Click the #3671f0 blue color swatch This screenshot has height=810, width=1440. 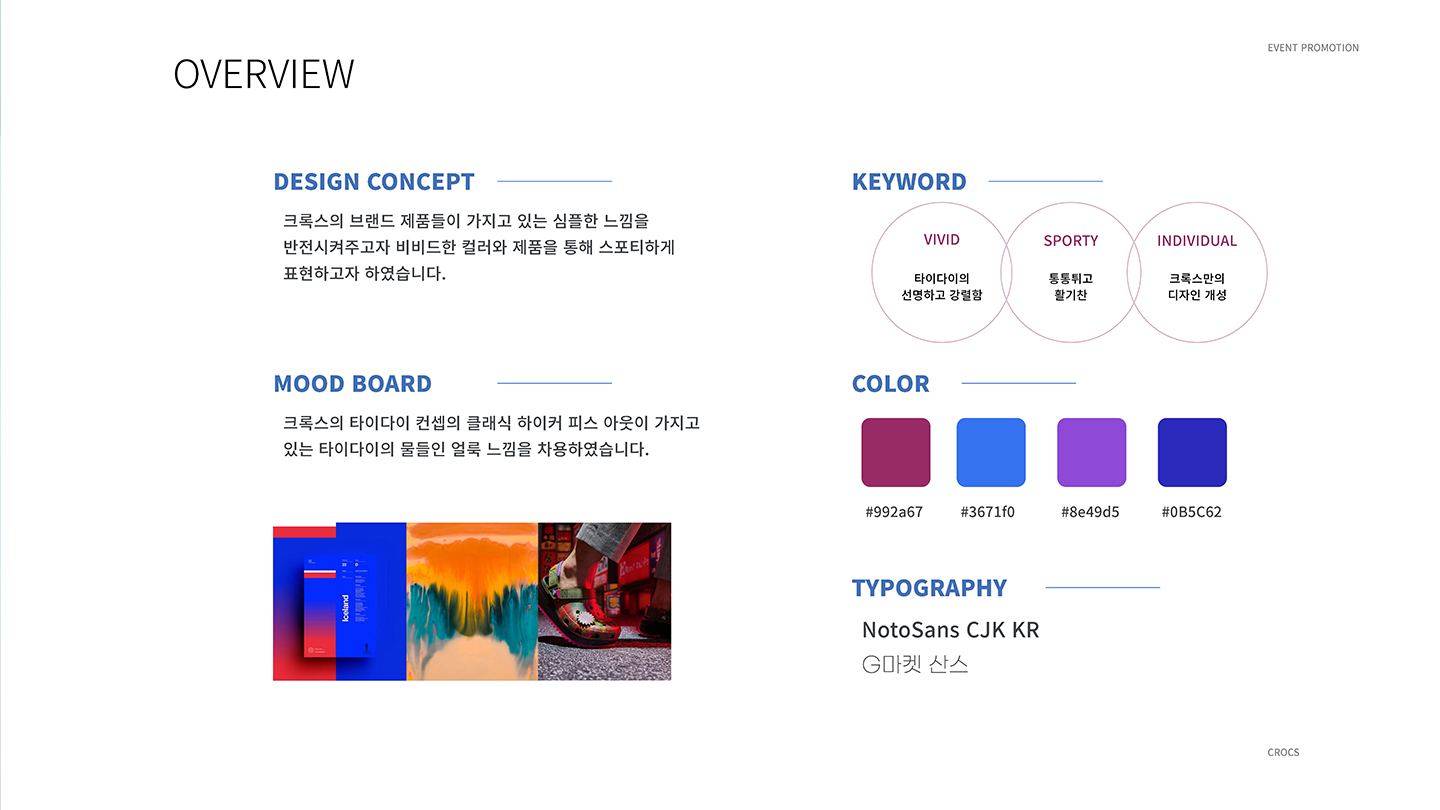991,452
